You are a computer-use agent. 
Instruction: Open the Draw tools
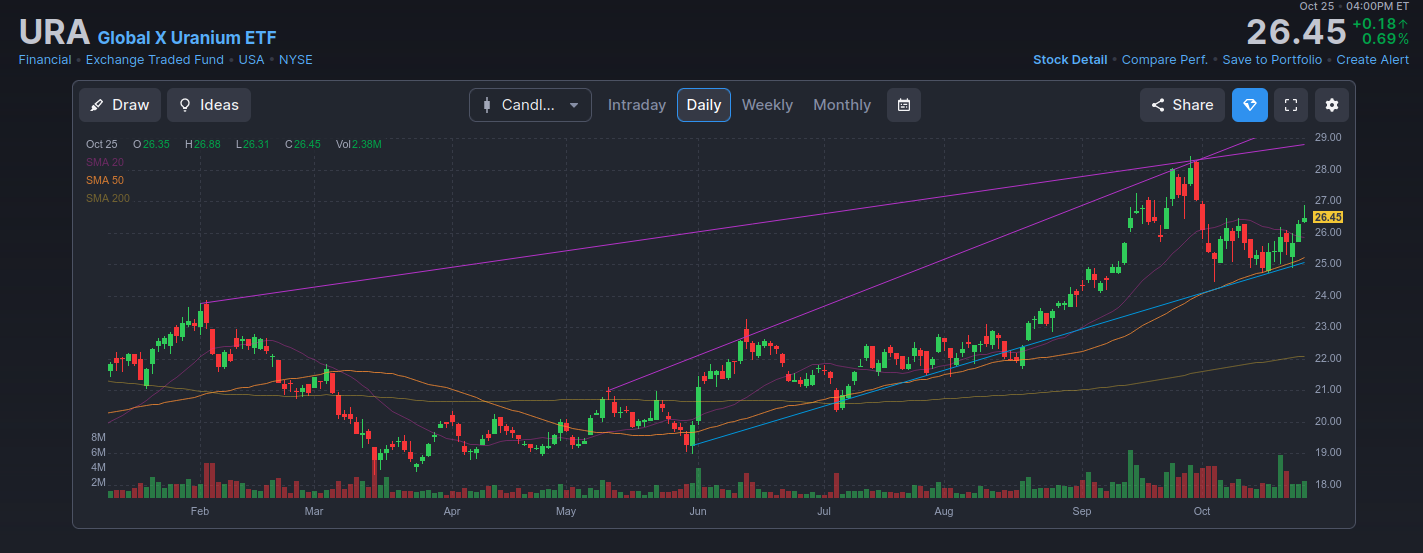pos(120,105)
